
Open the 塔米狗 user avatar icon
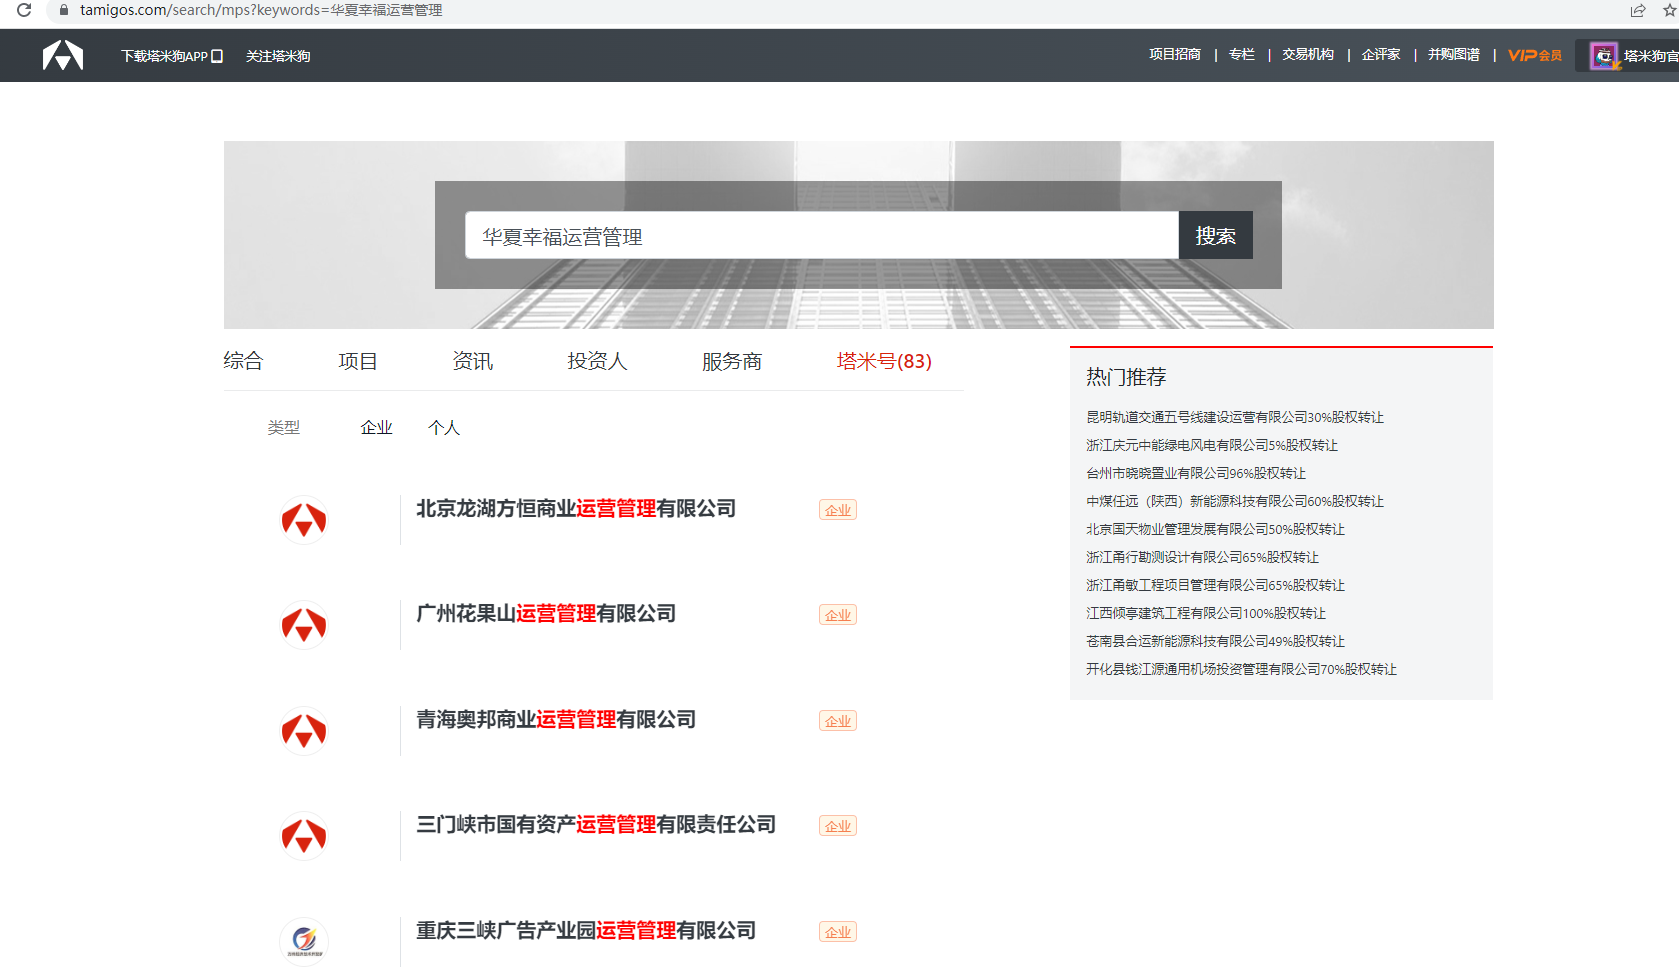tap(1604, 56)
